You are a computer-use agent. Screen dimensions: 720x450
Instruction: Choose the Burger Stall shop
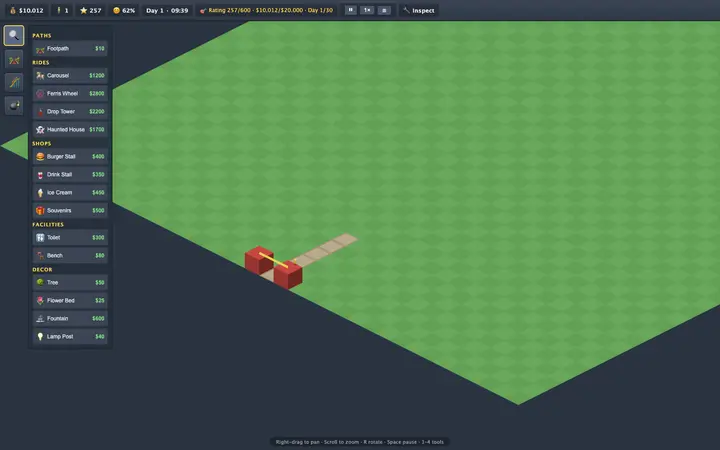pos(70,156)
